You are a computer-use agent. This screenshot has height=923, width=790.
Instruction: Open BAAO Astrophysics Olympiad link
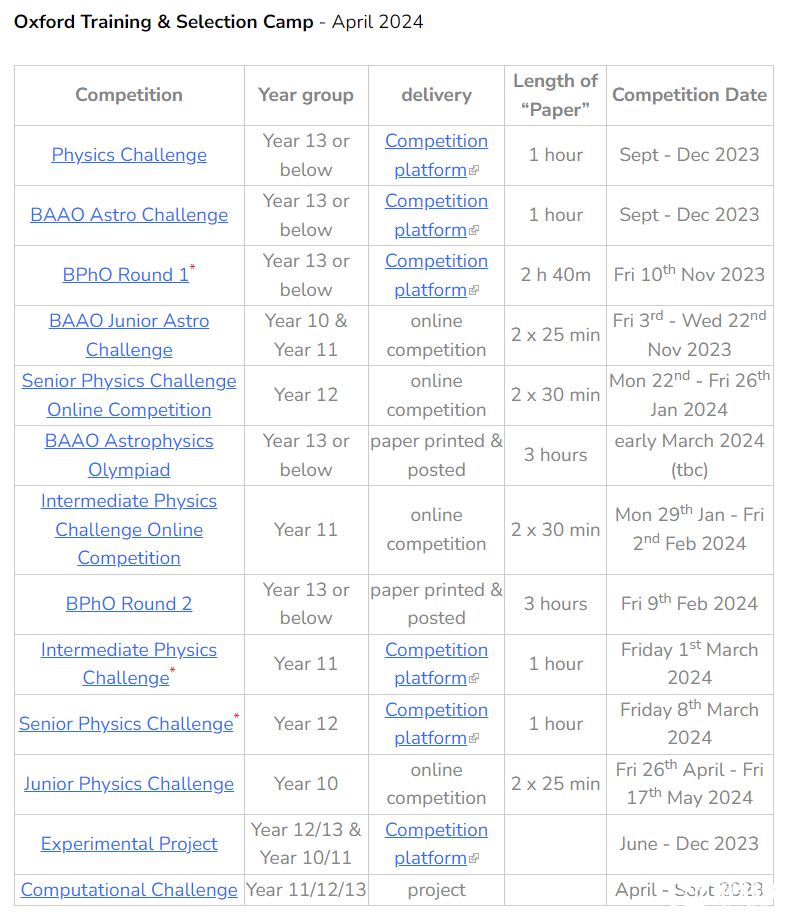[129, 455]
